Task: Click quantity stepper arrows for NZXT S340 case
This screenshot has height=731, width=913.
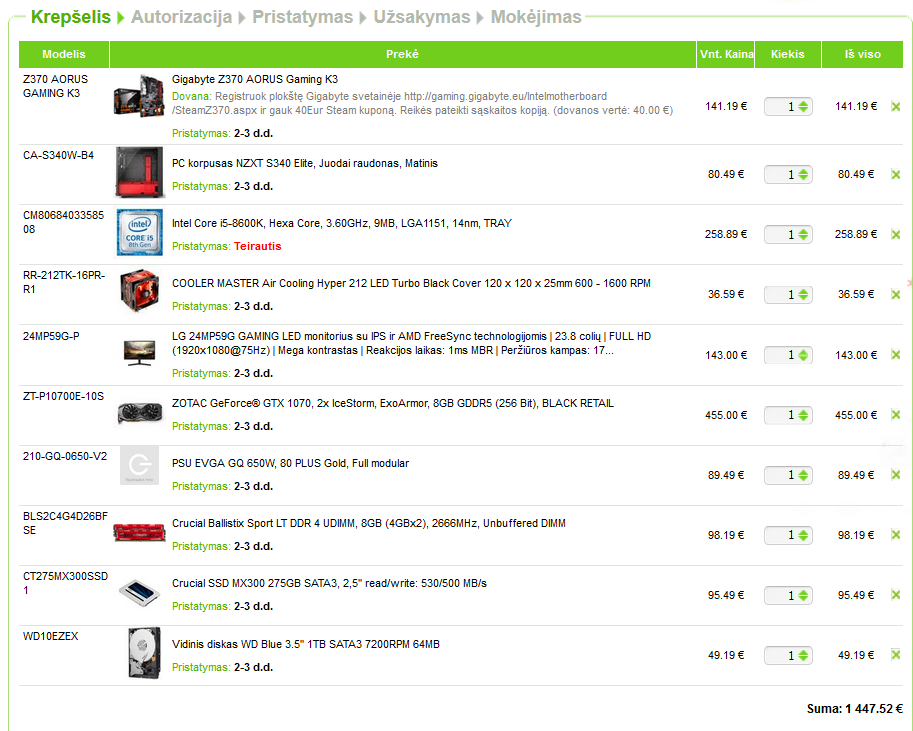Action: [804, 175]
